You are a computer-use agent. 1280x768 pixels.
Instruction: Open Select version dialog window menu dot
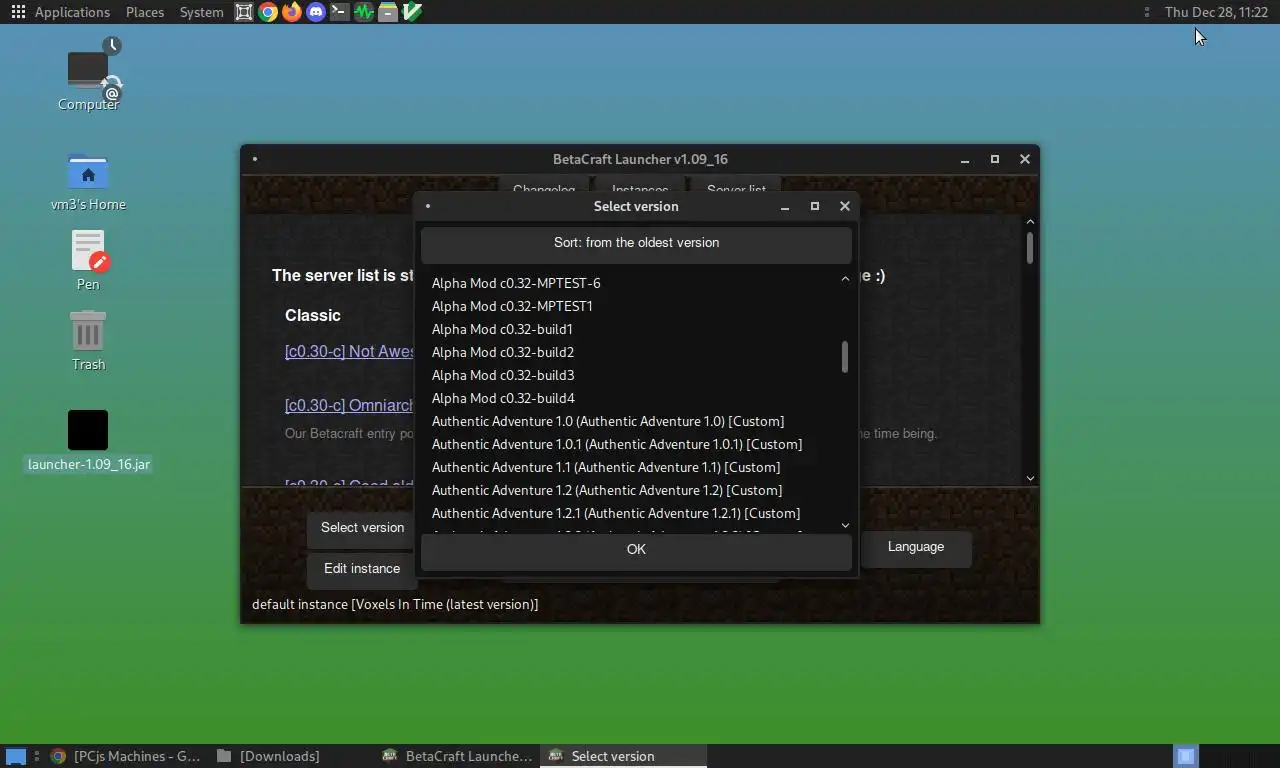pyautogui.click(x=428, y=206)
